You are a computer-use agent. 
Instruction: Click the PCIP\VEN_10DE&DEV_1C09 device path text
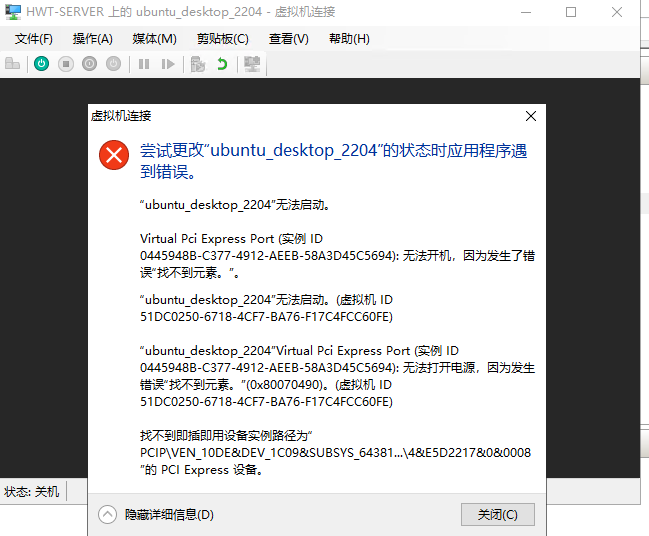(335, 453)
